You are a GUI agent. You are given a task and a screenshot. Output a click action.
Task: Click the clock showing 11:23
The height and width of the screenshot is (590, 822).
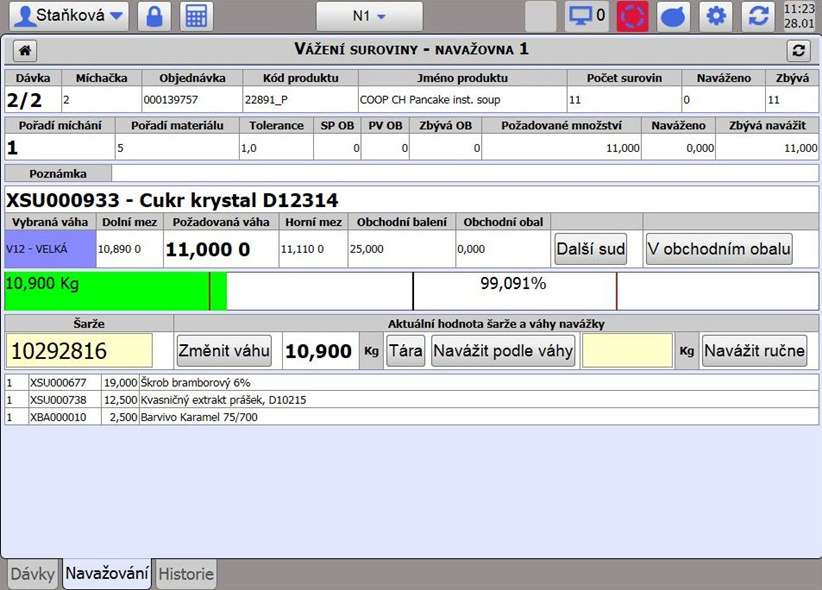799,9
